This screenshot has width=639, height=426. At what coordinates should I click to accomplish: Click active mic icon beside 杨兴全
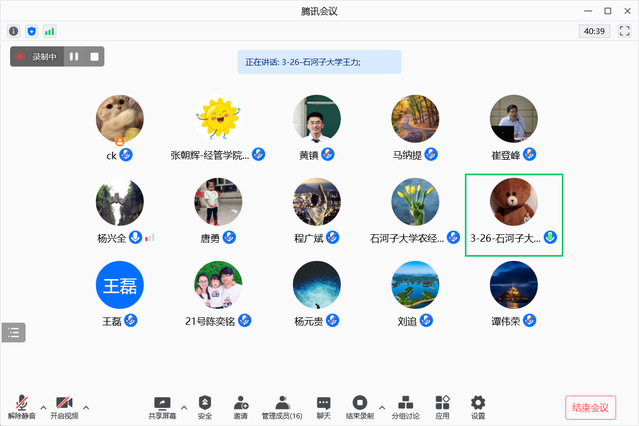pyautogui.click(x=136, y=237)
